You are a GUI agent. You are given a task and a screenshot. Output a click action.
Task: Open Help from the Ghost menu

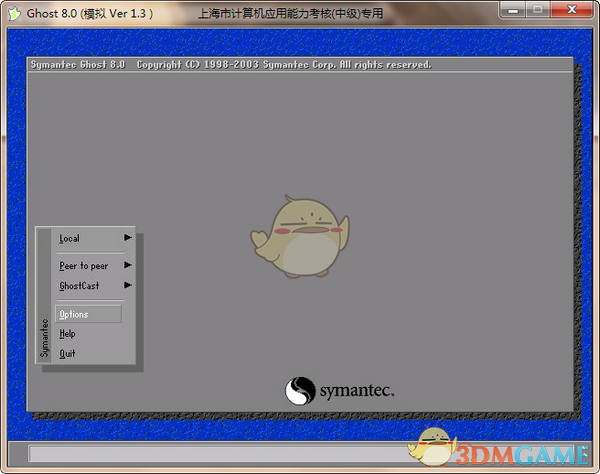tap(68, 334)
